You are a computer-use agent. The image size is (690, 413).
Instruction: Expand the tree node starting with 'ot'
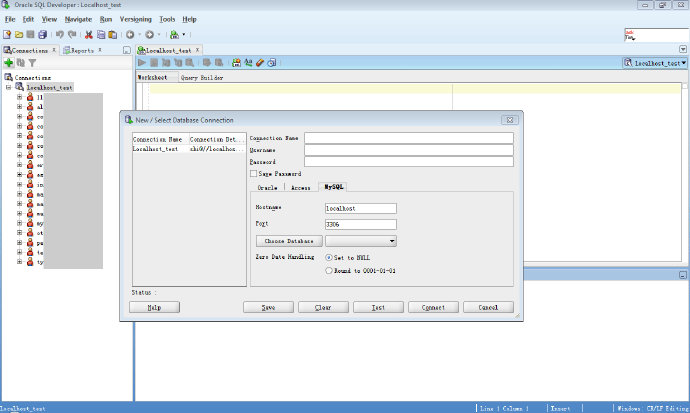pyautogui.click(x=19, y=233)
